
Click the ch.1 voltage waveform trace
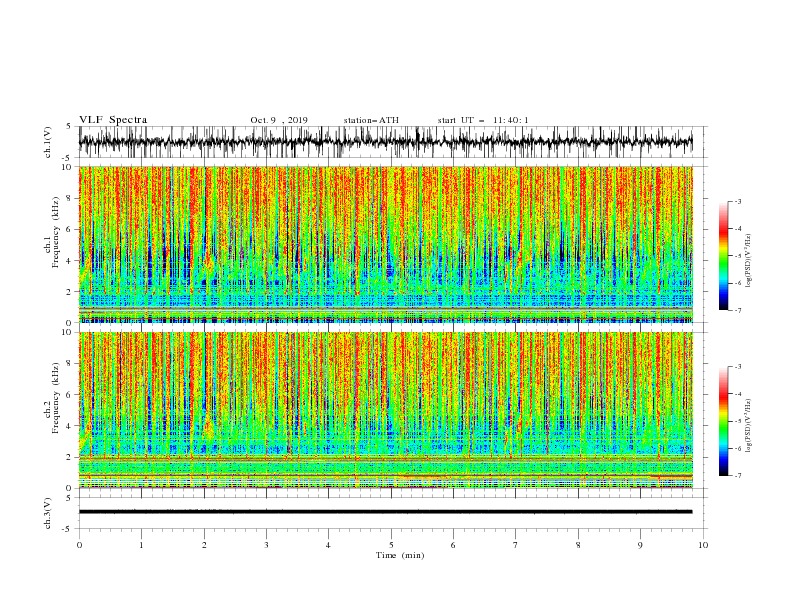[385, 142]
